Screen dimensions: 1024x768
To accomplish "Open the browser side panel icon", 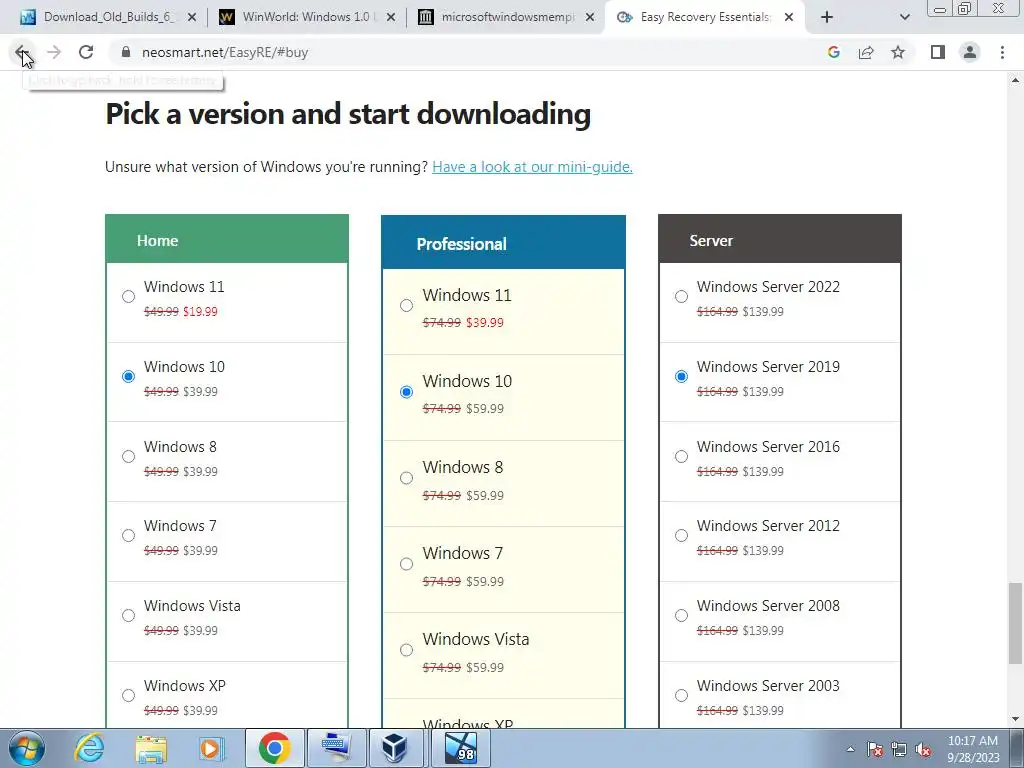I will [x=938, y=52].
